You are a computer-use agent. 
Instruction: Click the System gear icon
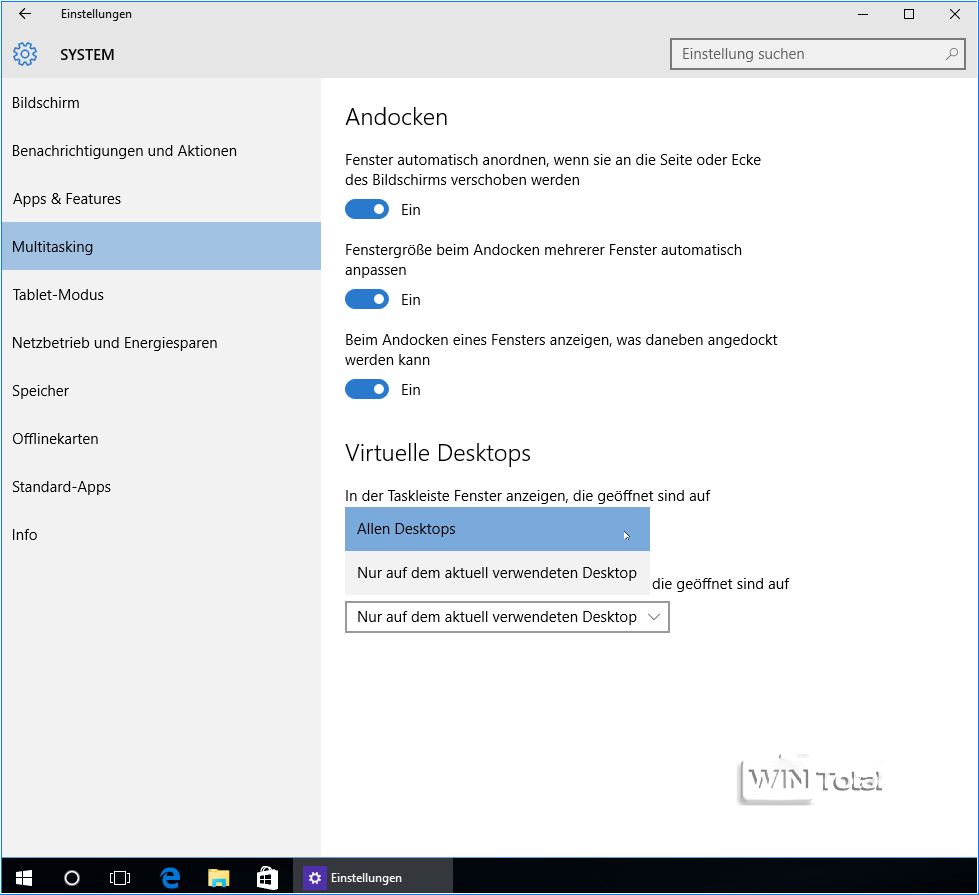[x=25, y=54]
